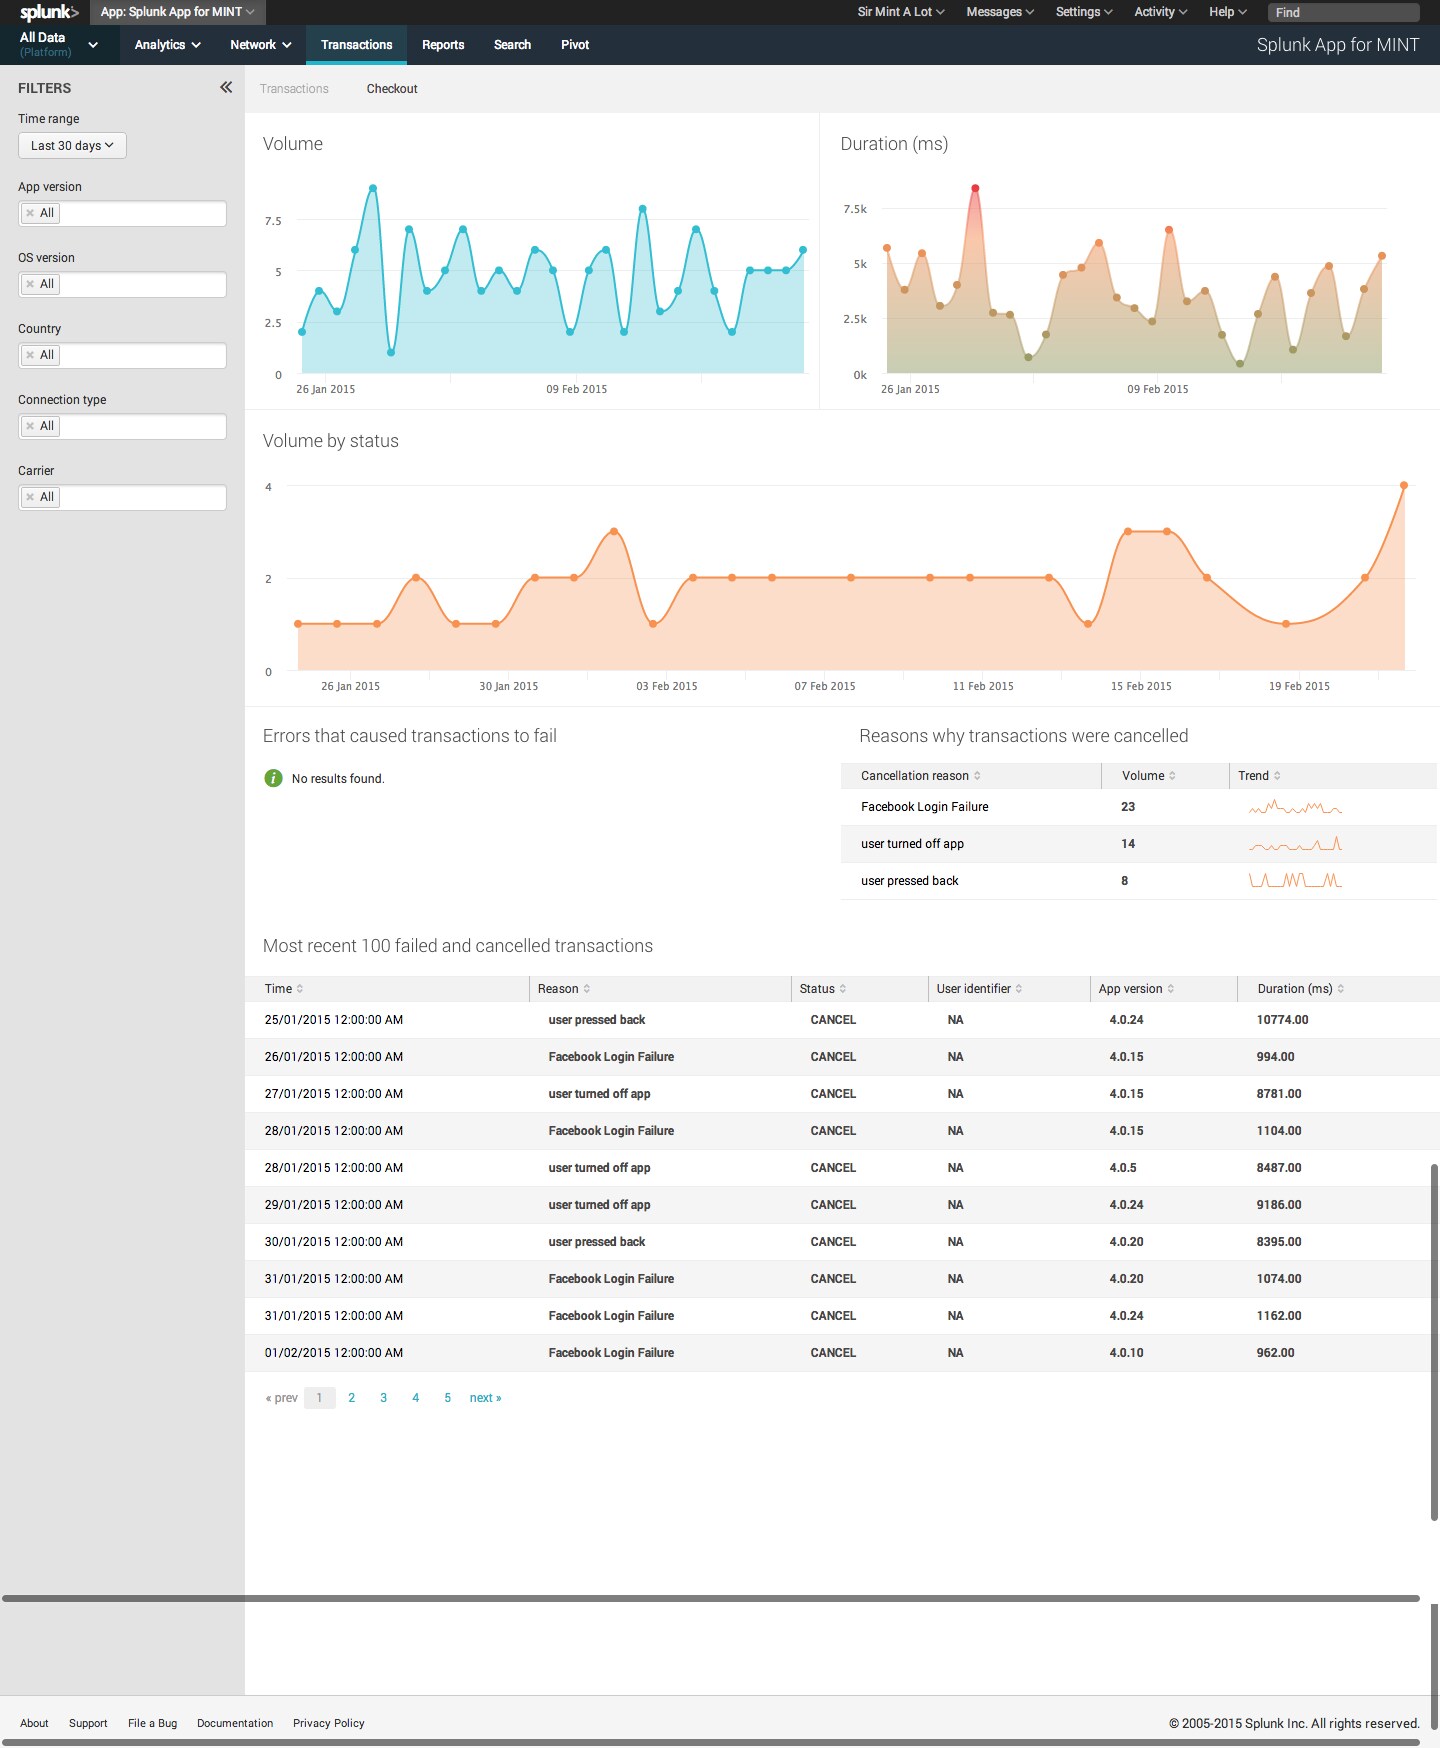Sort by Cancellation reason column arrows
The width and height of the screenshot is (1440, 1748).
pyautogui.click(x=977, y=776)
